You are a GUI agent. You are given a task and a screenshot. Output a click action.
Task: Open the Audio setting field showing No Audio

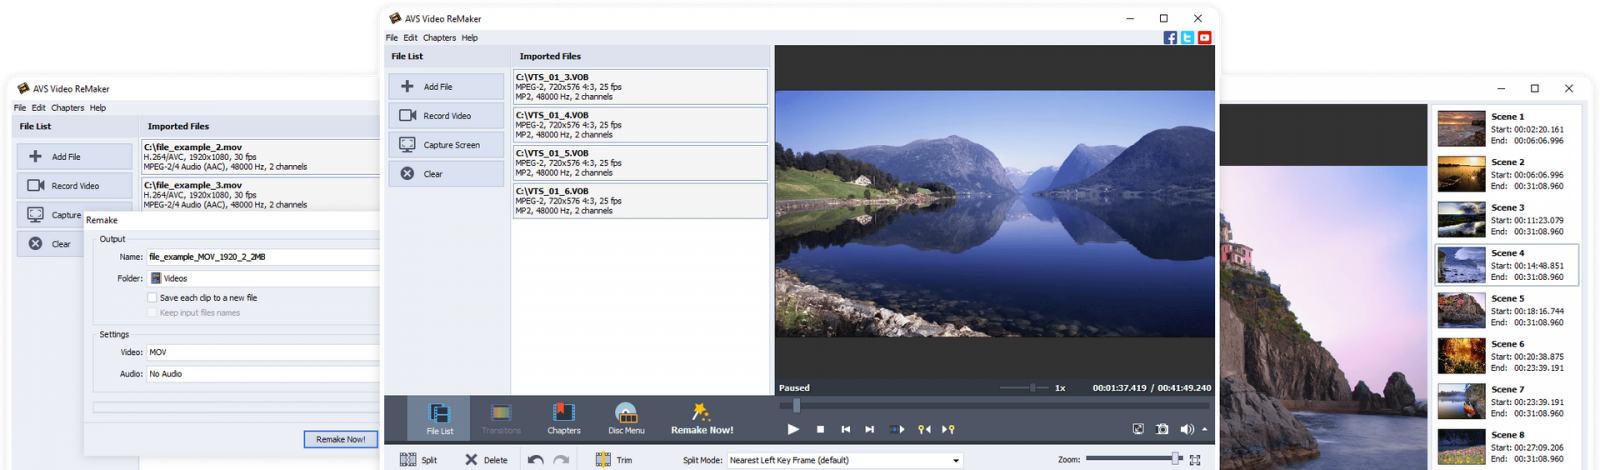[262, 374]
